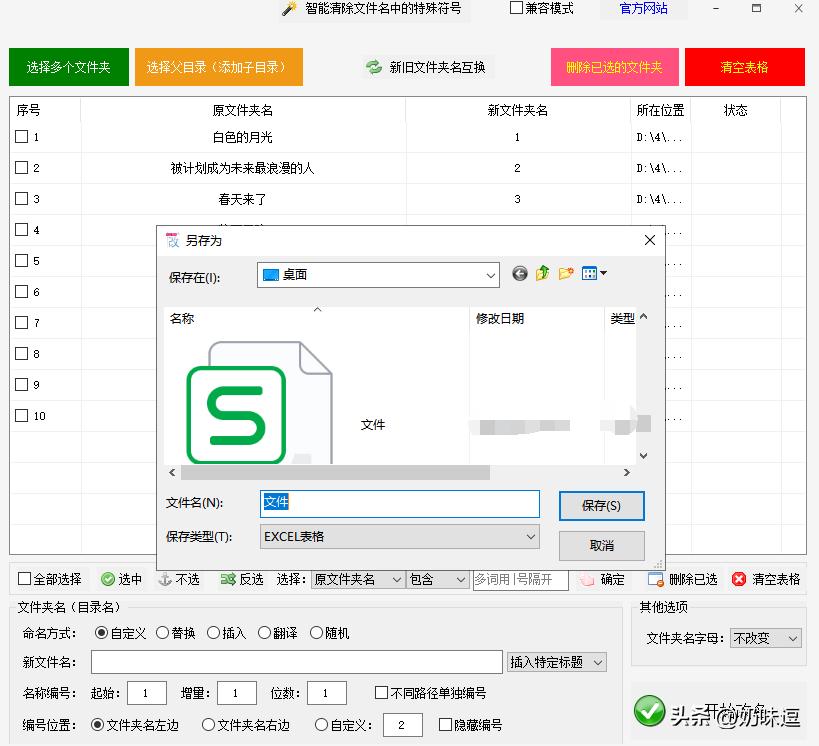This screenshot has height=746, width=819.
Task: Open the 保存在 location dropdown in Save dialog
Action: [x=490, y=273]
